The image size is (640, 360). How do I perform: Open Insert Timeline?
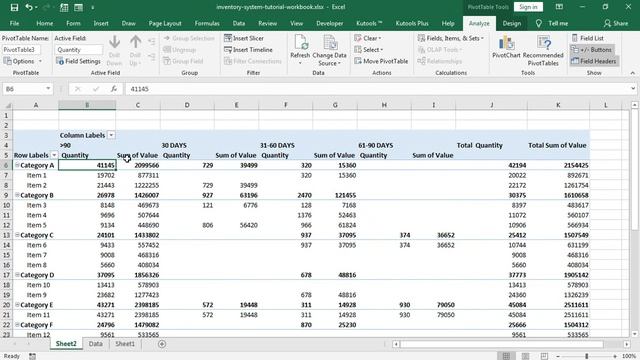(x=248, y=50)
